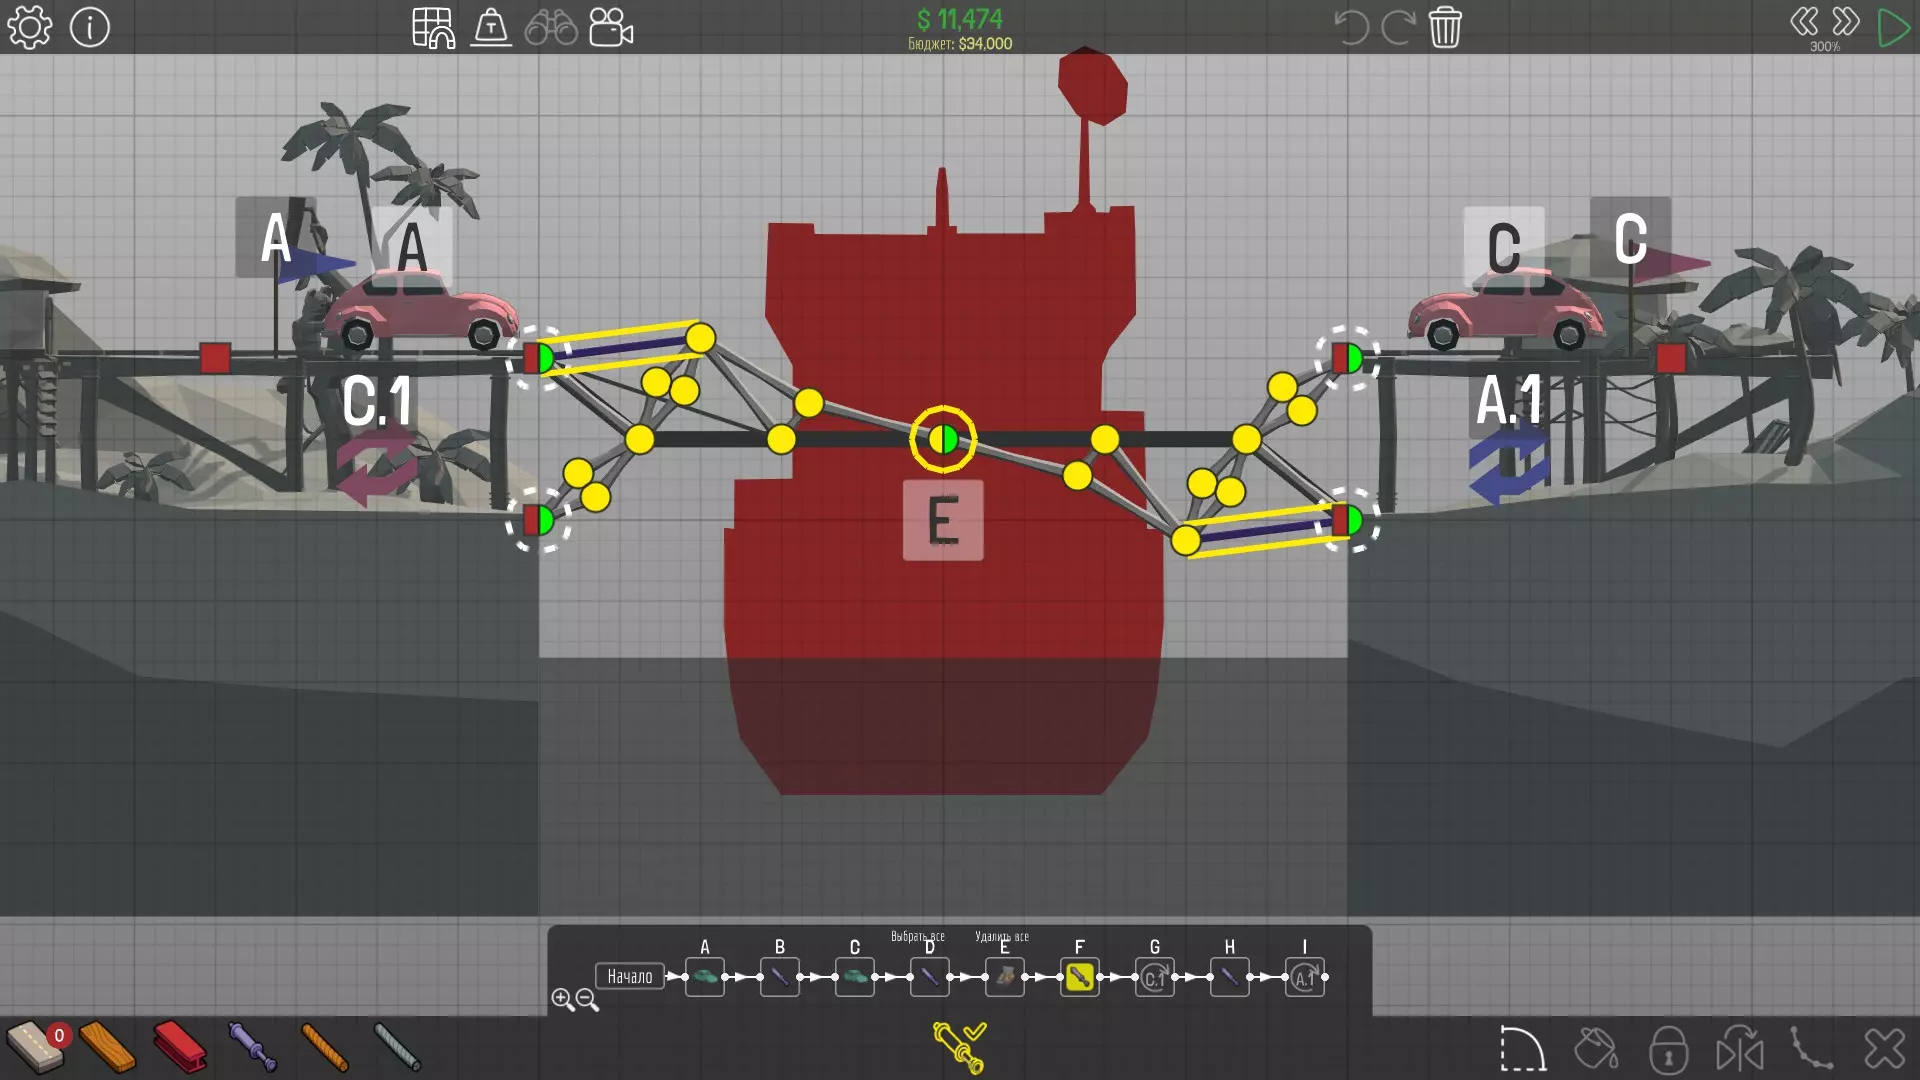Click Выбрать все in timeline
This screenshot has height=1080, width=1920.
pyautogui.click(x=917, y=936)
